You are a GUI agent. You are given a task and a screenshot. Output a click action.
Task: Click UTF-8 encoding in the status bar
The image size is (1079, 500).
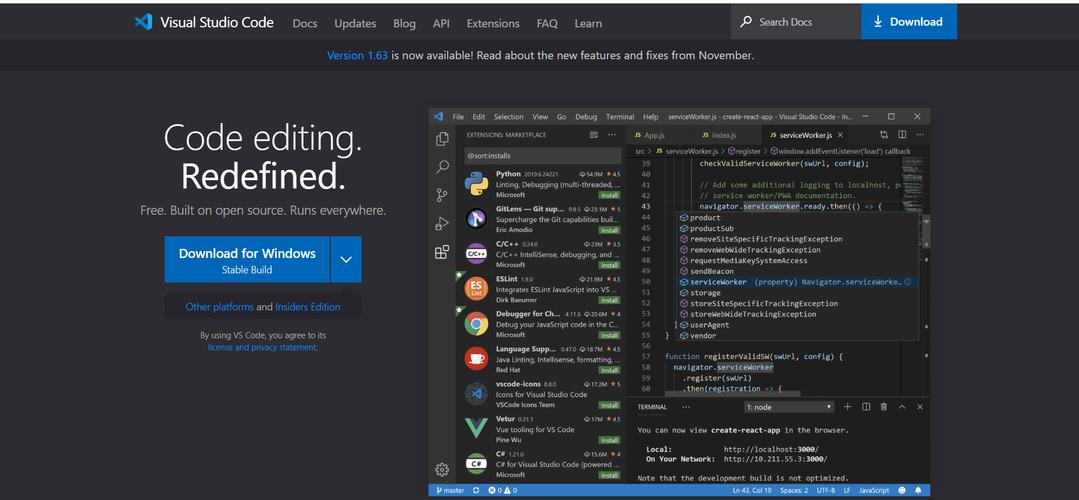pos(826,490)
